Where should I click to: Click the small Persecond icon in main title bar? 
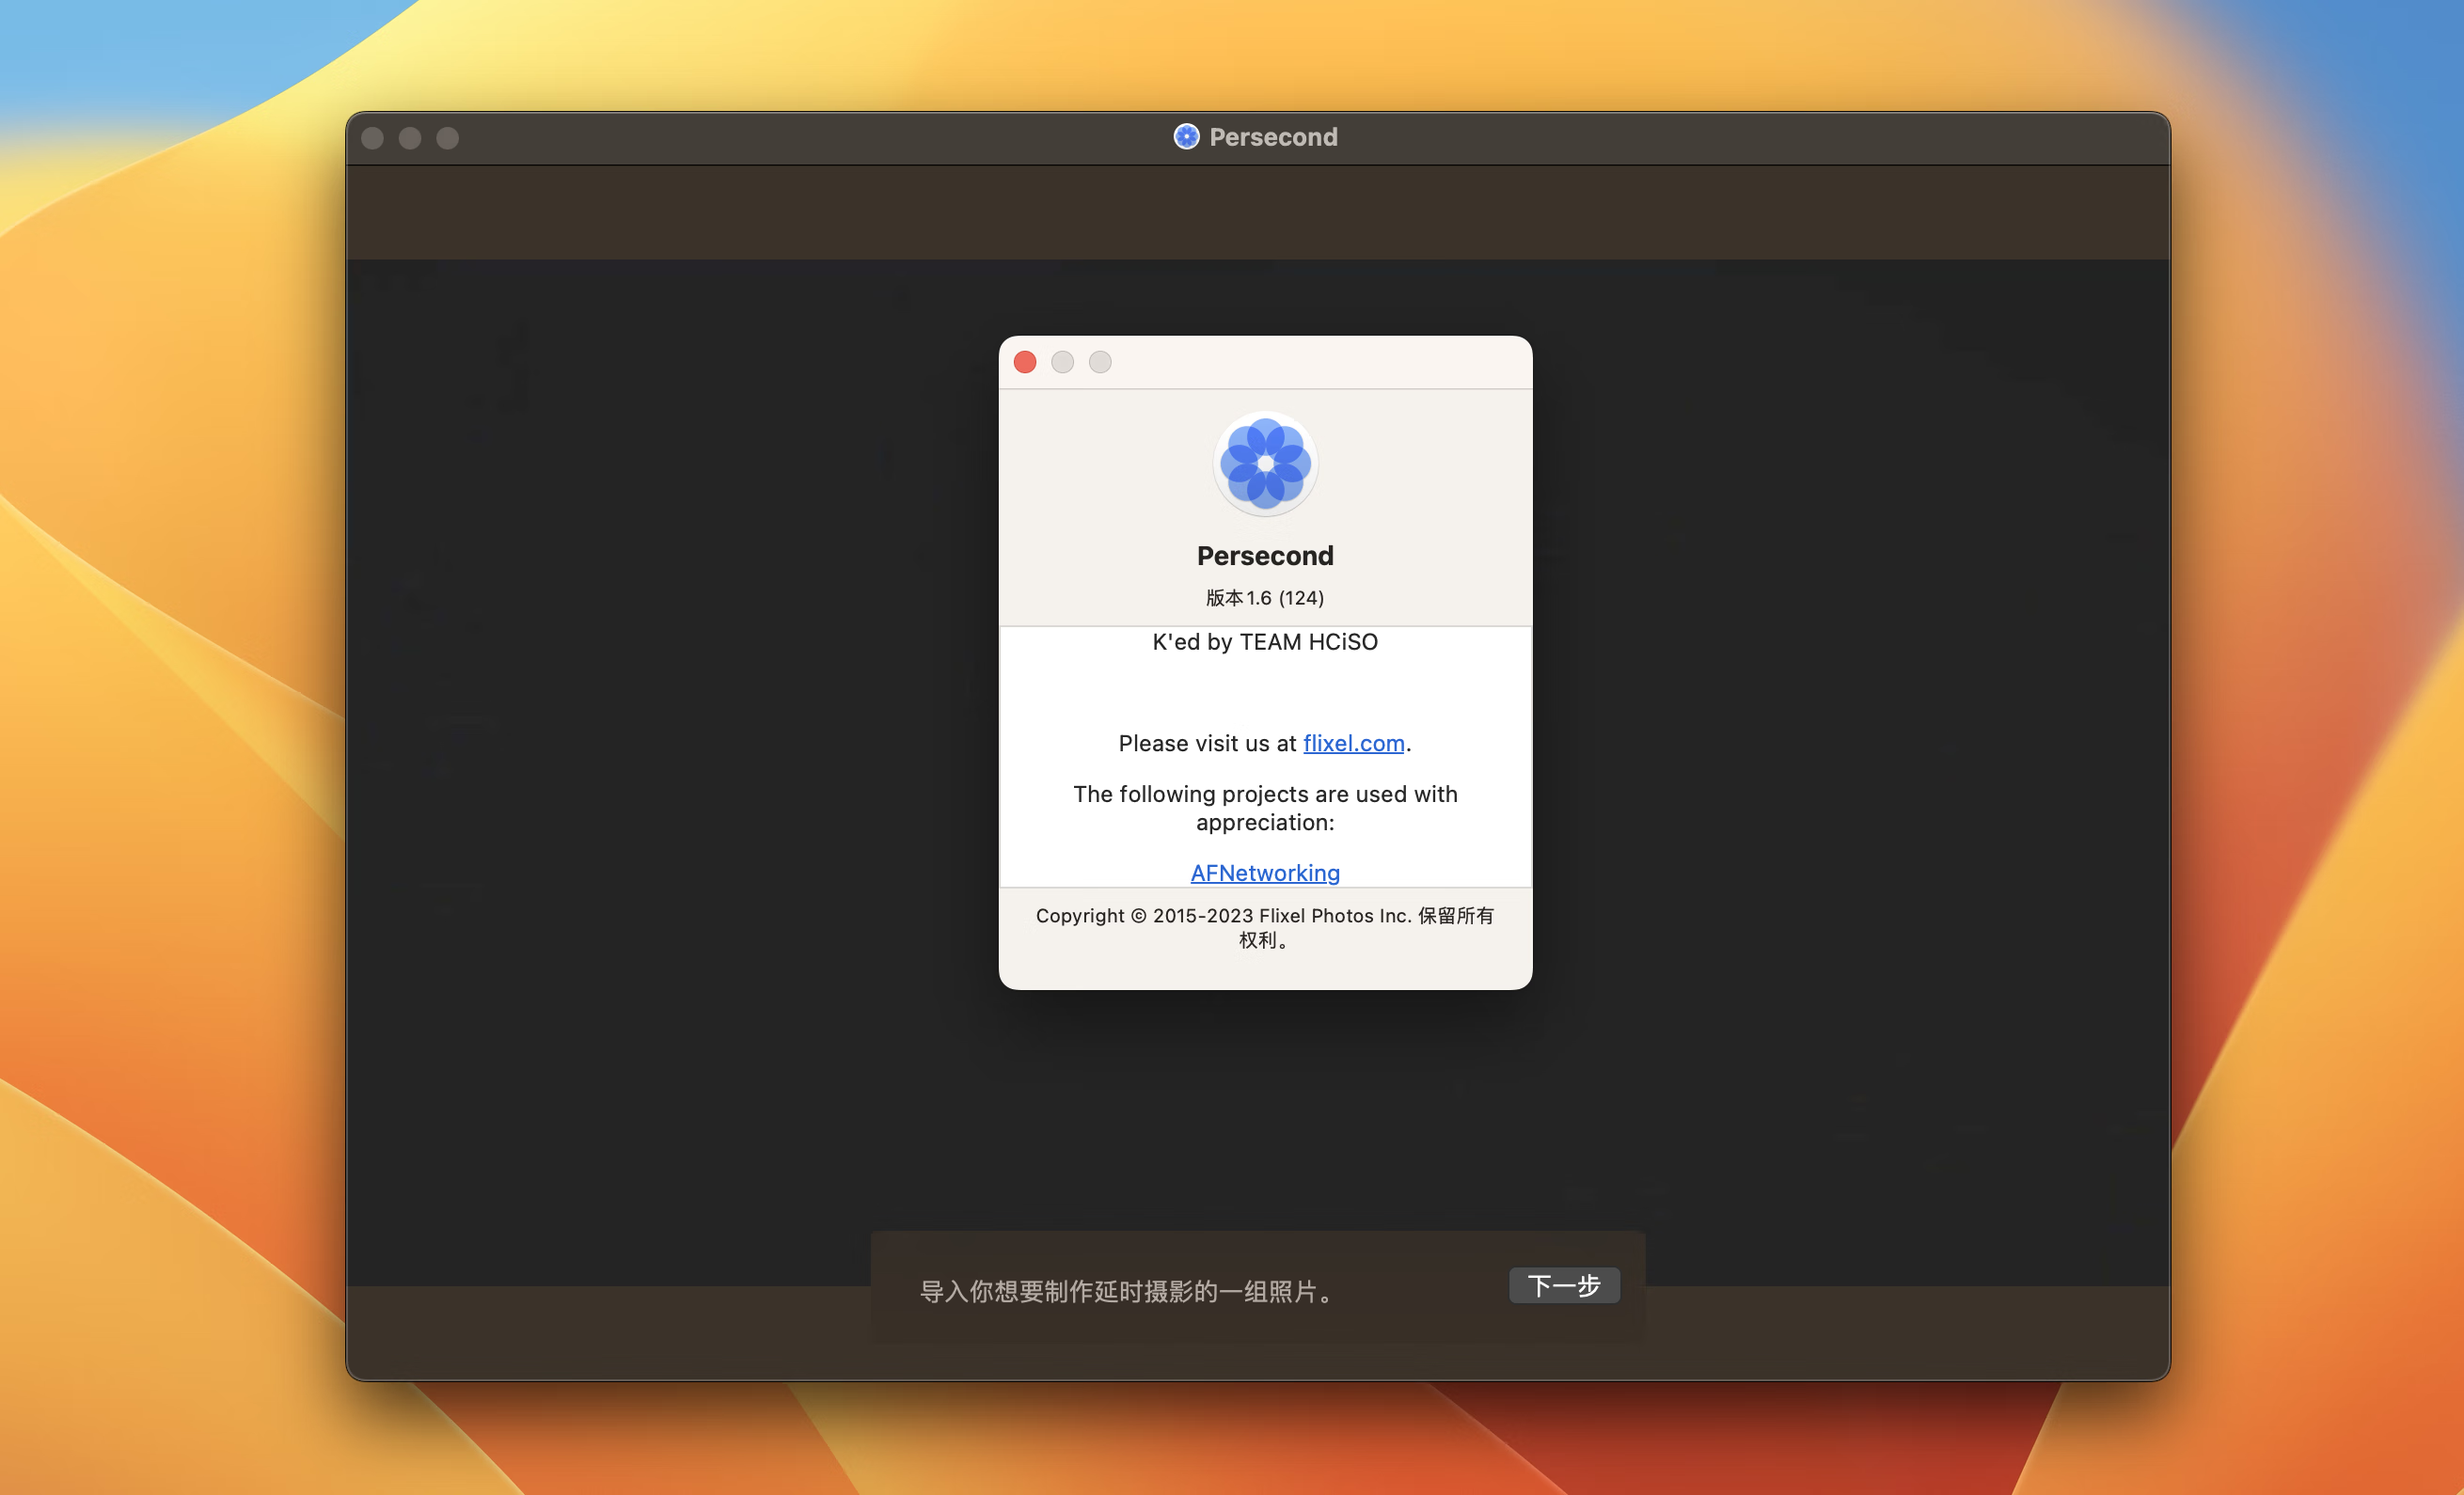click(1186, 137)
